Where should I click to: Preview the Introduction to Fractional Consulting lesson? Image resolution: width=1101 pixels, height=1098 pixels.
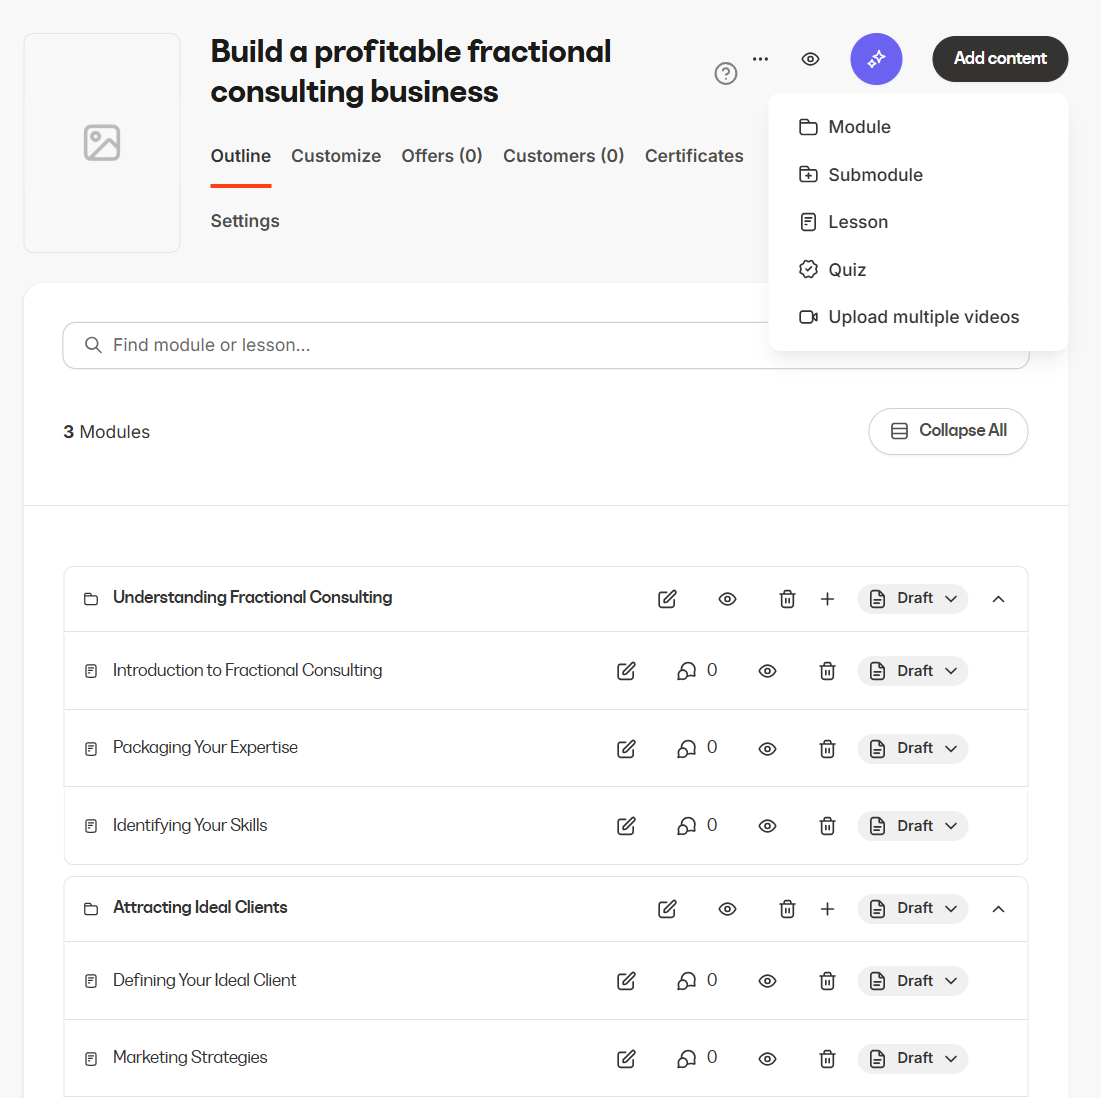(x=767, y=671)
